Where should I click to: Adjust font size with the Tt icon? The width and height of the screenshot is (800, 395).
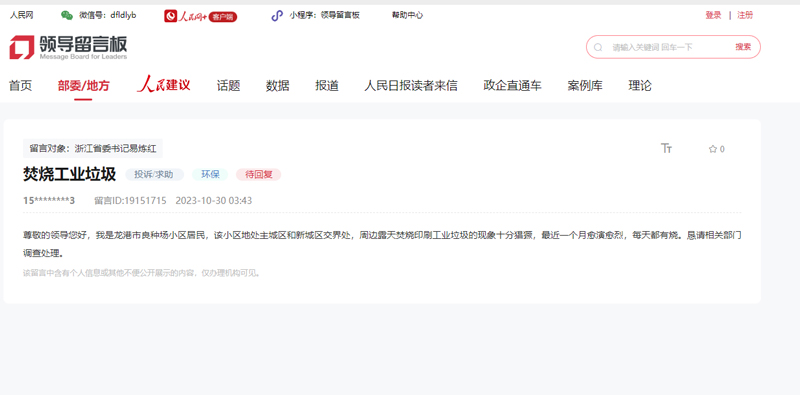click(666, 149)
